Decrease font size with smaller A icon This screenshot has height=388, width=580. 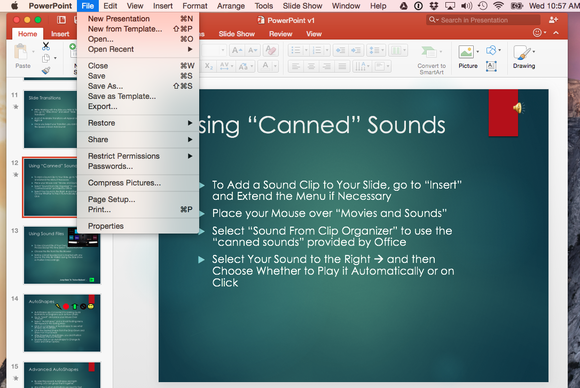click(253, 50)
